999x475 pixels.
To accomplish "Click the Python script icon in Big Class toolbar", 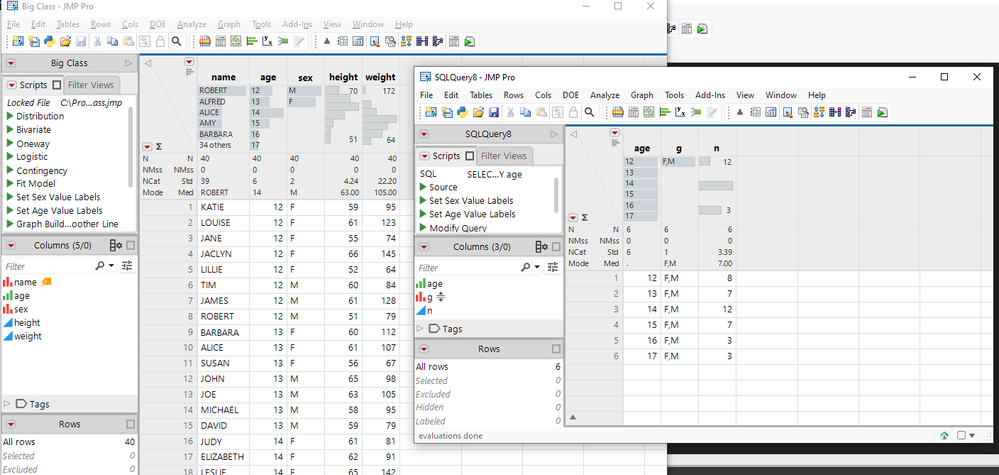I will 50,41.
